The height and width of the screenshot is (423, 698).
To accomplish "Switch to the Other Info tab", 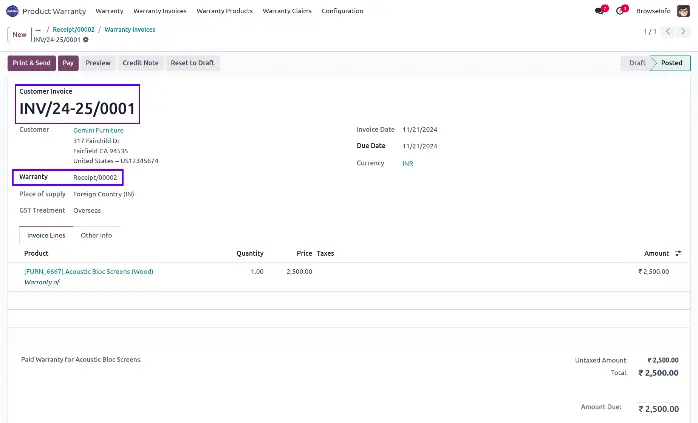I will tap(96, 235).
